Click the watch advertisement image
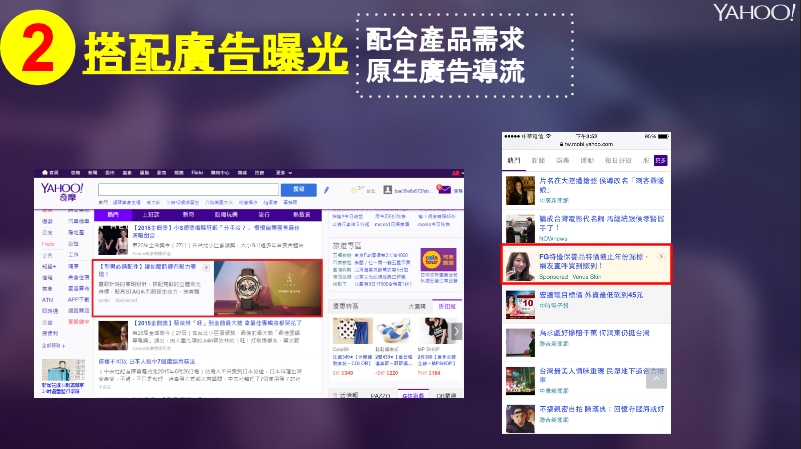801x449 pixels. pos(266,287)
